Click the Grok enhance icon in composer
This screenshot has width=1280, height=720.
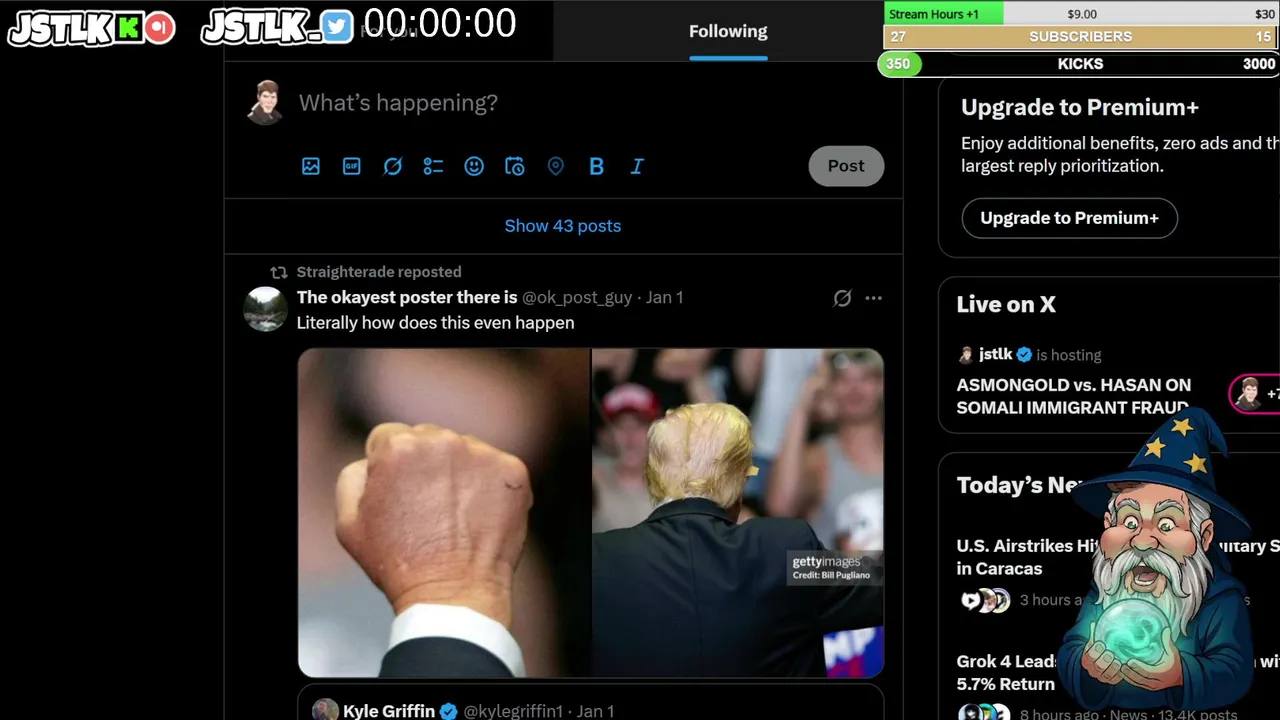(393, 166)
